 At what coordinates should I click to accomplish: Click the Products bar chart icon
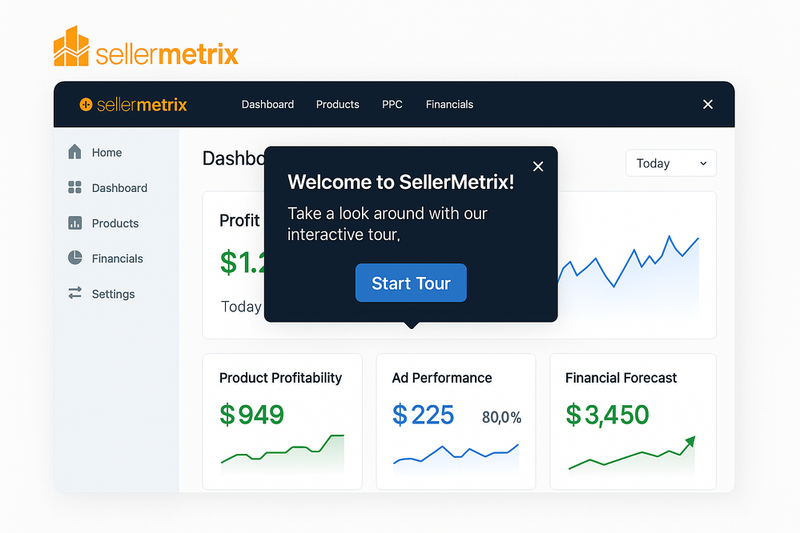(x=75, y=223)
